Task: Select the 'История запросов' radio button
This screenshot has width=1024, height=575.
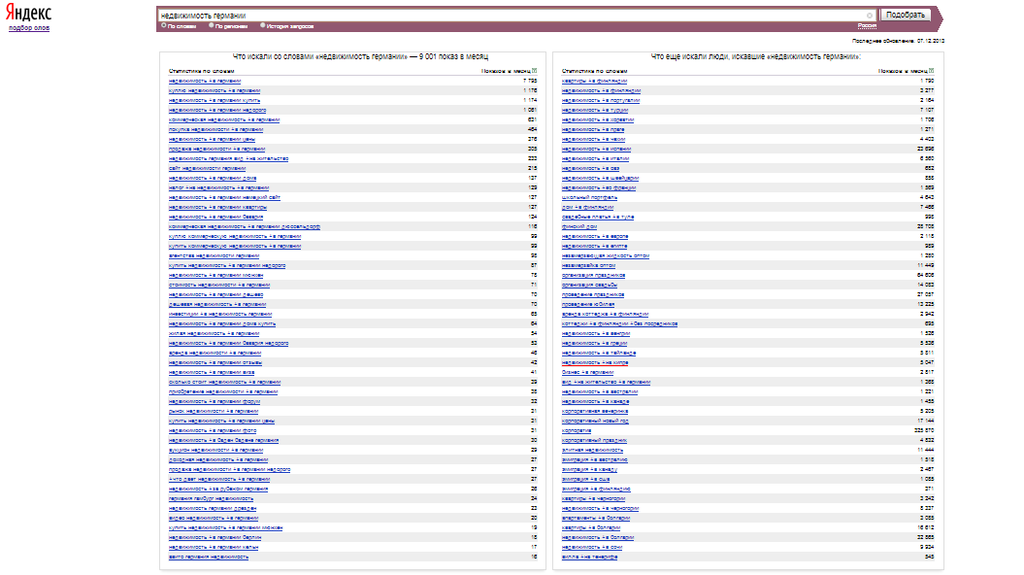Action: (263, 25)
